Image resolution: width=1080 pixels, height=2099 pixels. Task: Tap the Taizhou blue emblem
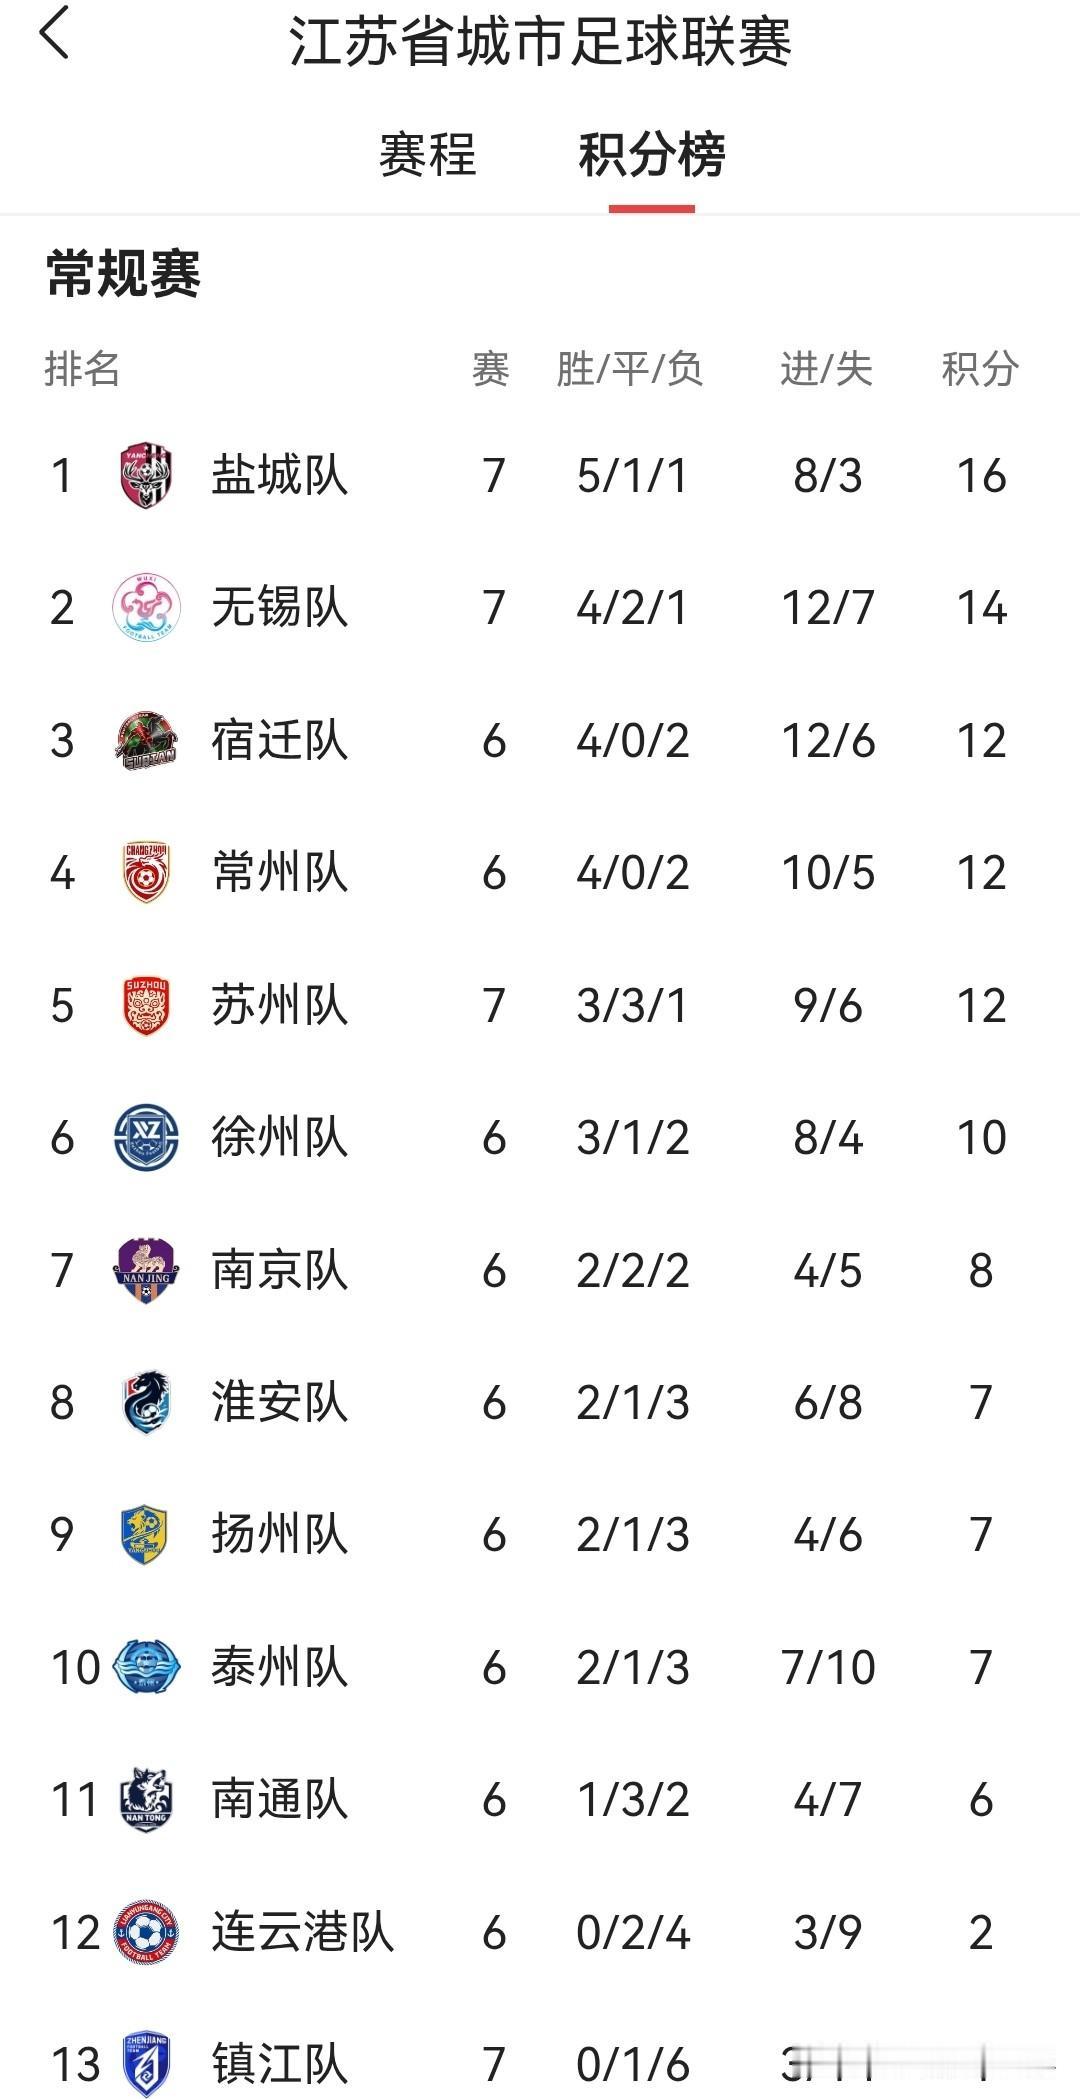[146, 1667]
